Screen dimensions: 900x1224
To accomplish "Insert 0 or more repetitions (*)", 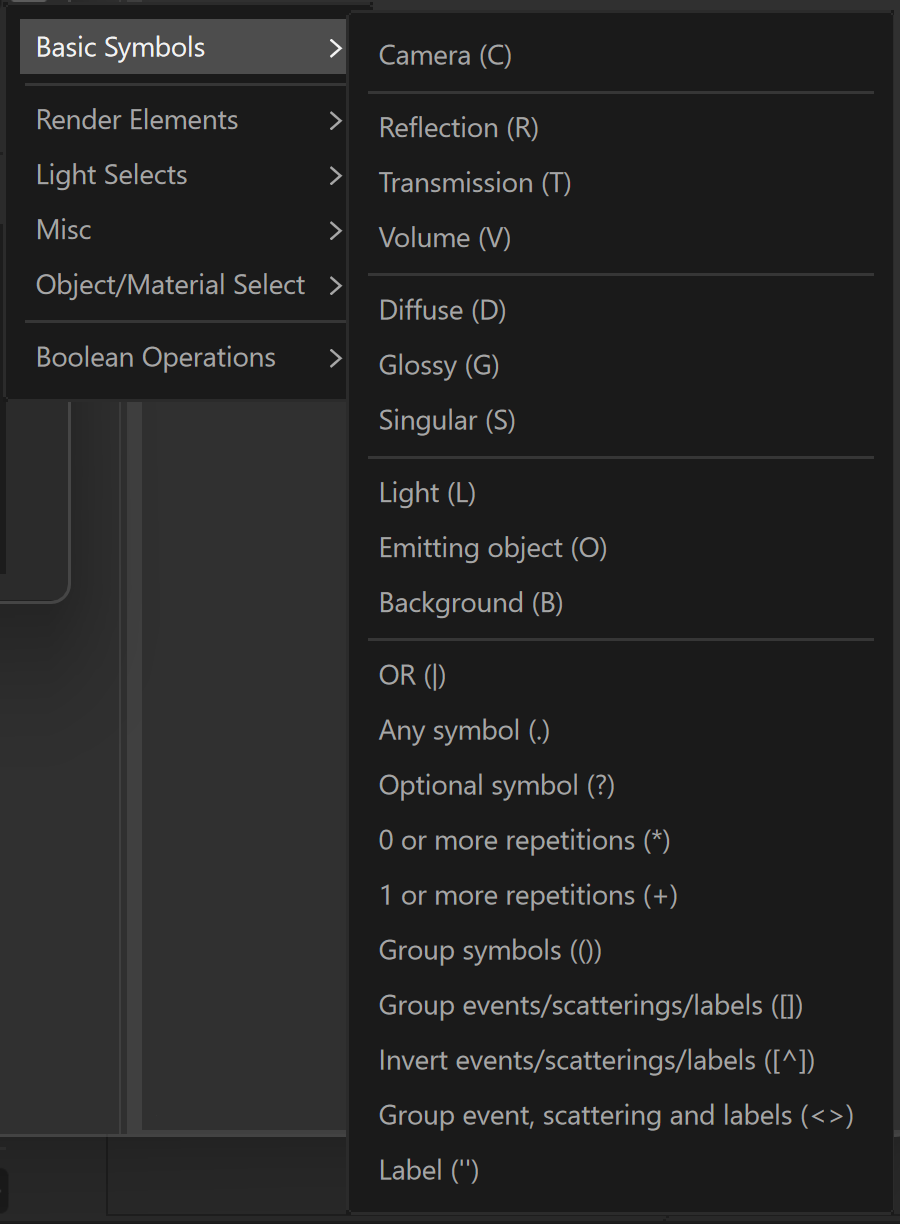I will coord(621,840).
